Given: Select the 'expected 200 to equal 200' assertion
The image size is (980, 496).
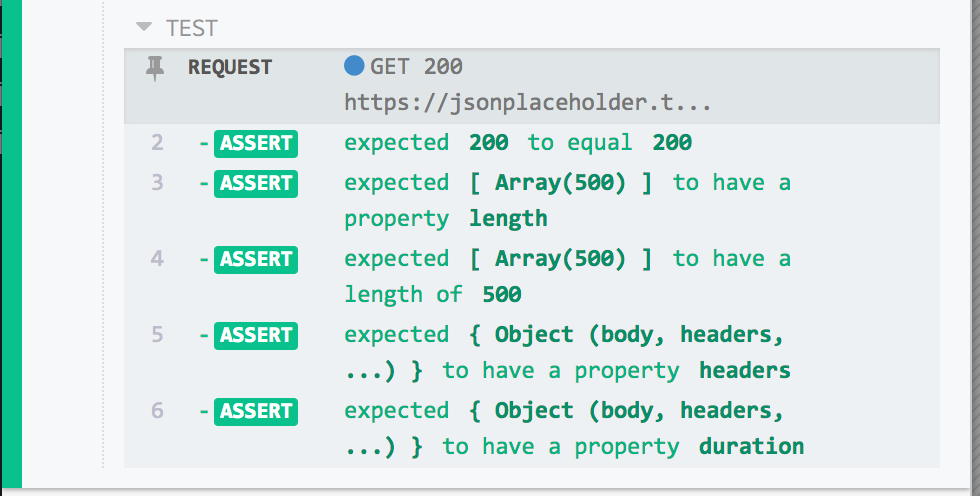Looking at the screenshot, I should coord(518,143).
